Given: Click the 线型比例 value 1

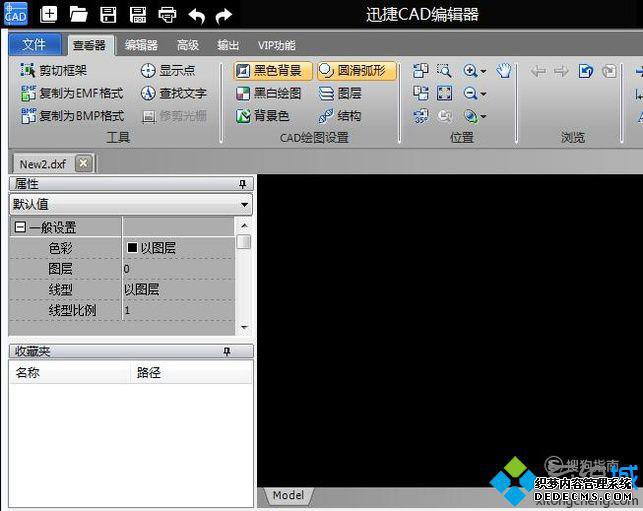Looking at the screenshot, I should point(179,310).
